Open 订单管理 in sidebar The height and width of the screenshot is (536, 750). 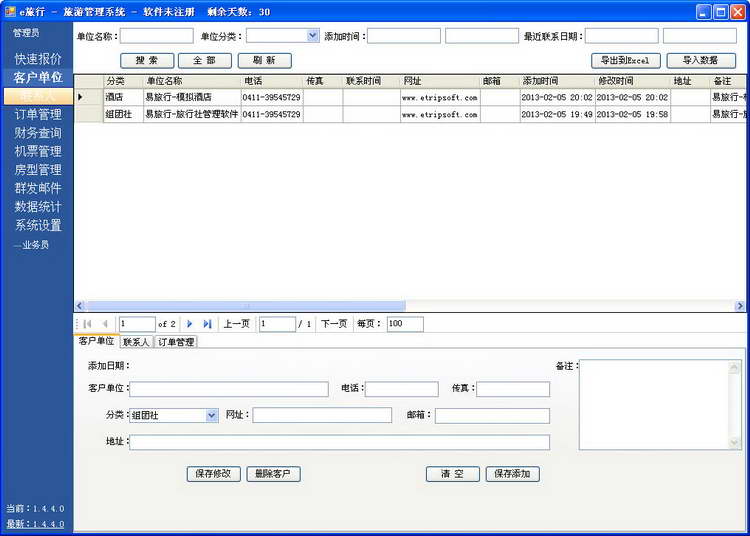[38, 114]
